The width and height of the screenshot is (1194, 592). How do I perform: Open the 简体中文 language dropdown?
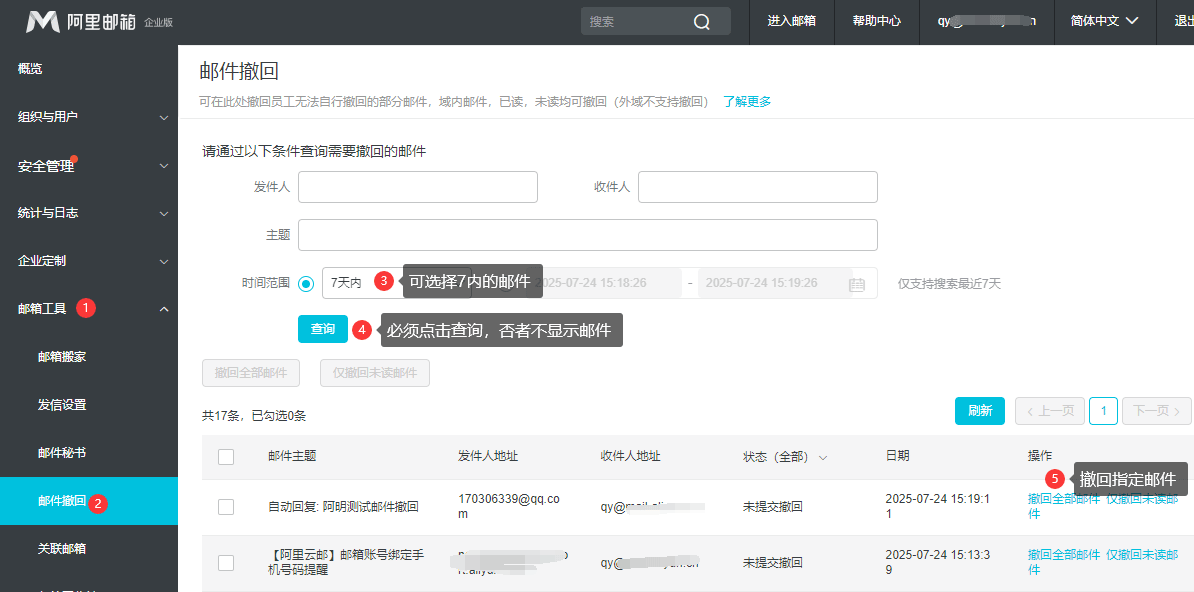[1104, 20]
